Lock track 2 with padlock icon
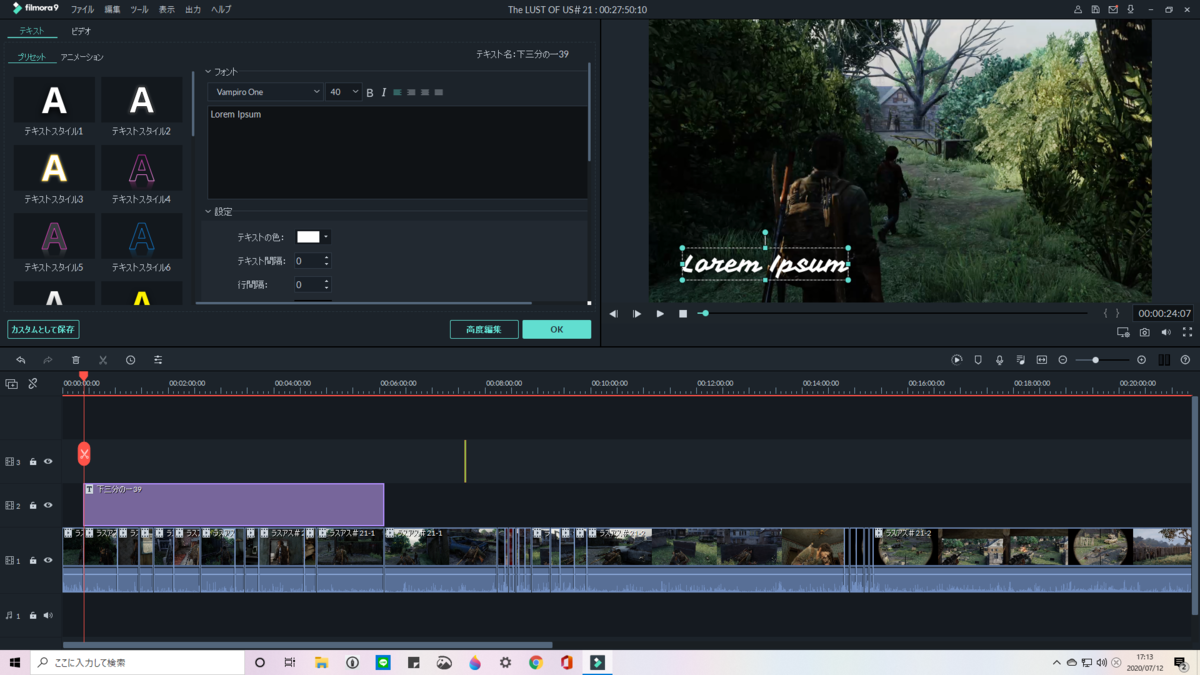The width and height of the screenshot is (1200, 675). tap(33, 506)
